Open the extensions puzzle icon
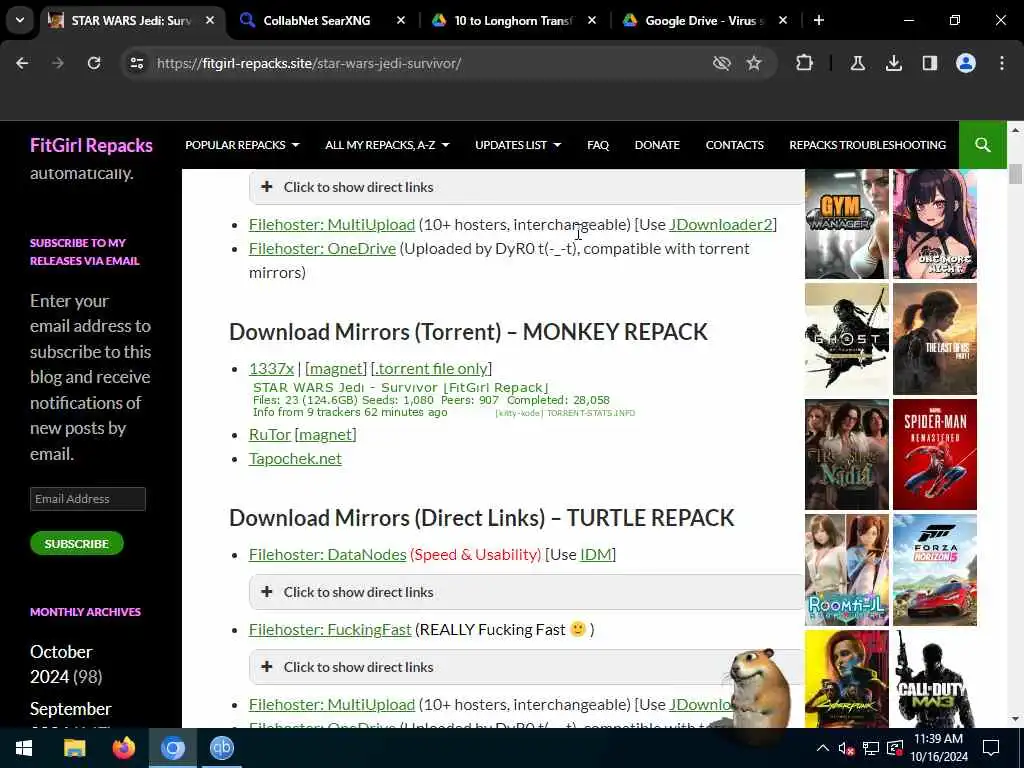 805,63
